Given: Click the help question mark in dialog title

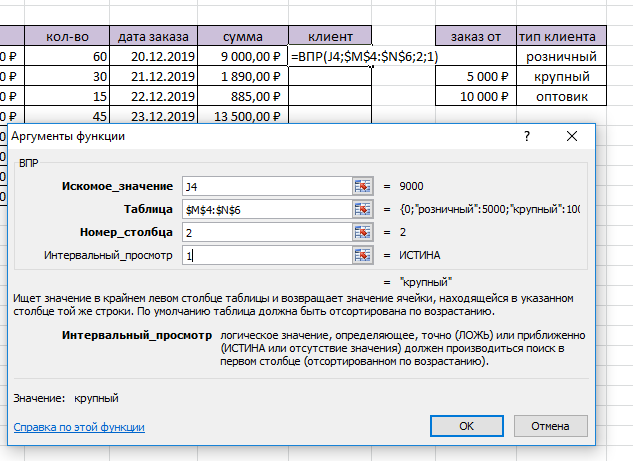Looking at the screenshot, I should (x=527, y=136).
